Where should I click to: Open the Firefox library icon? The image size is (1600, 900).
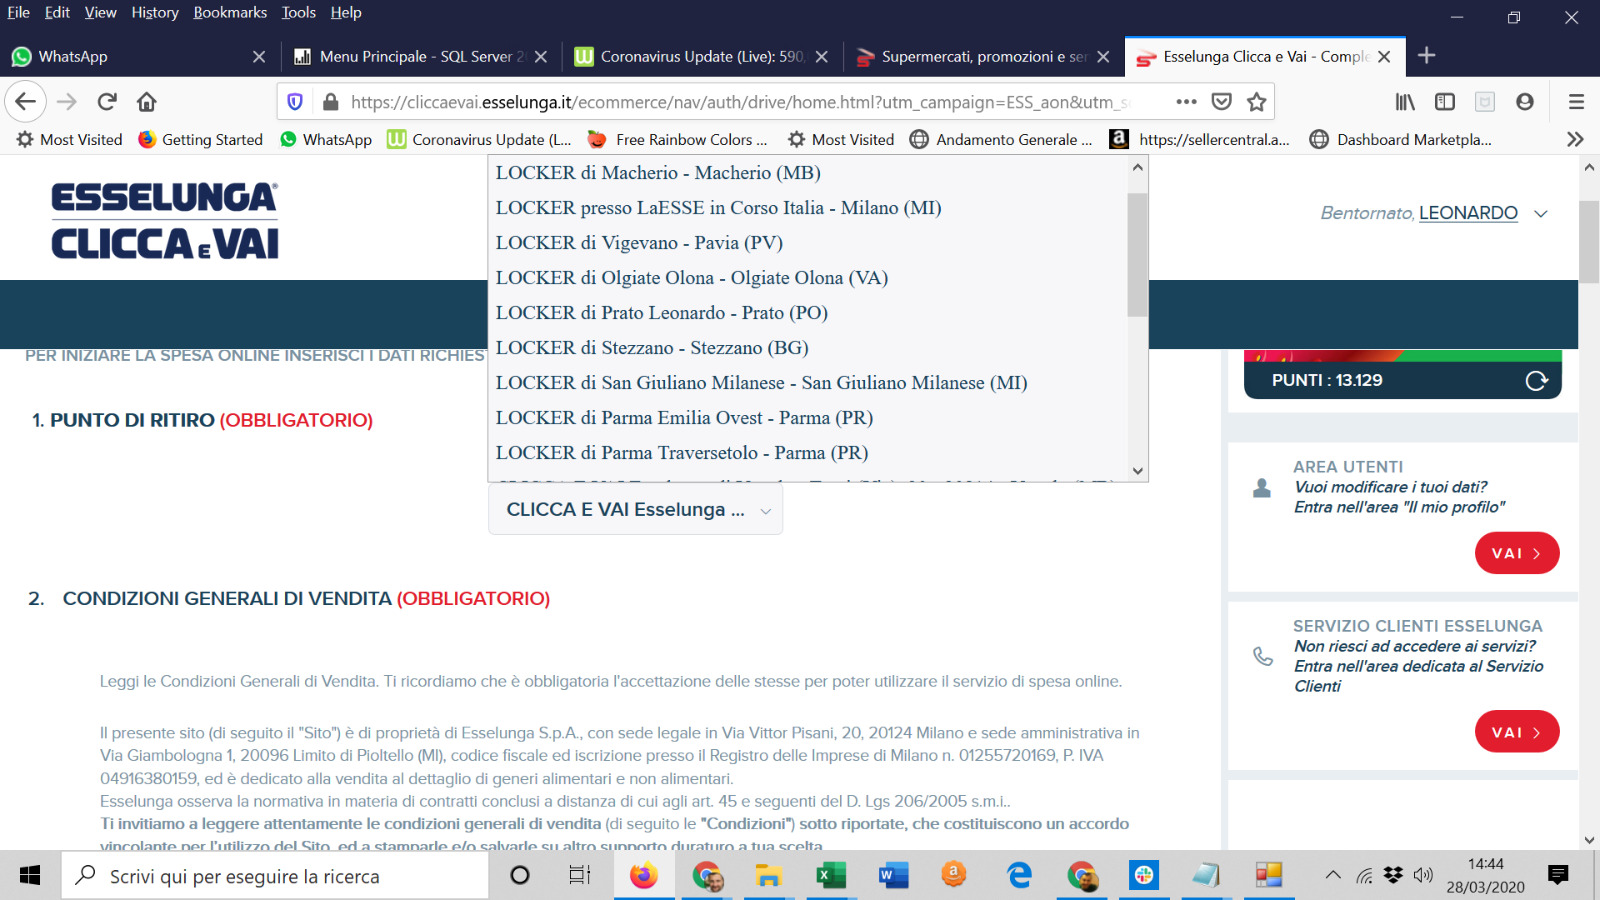coord(1405,101)
